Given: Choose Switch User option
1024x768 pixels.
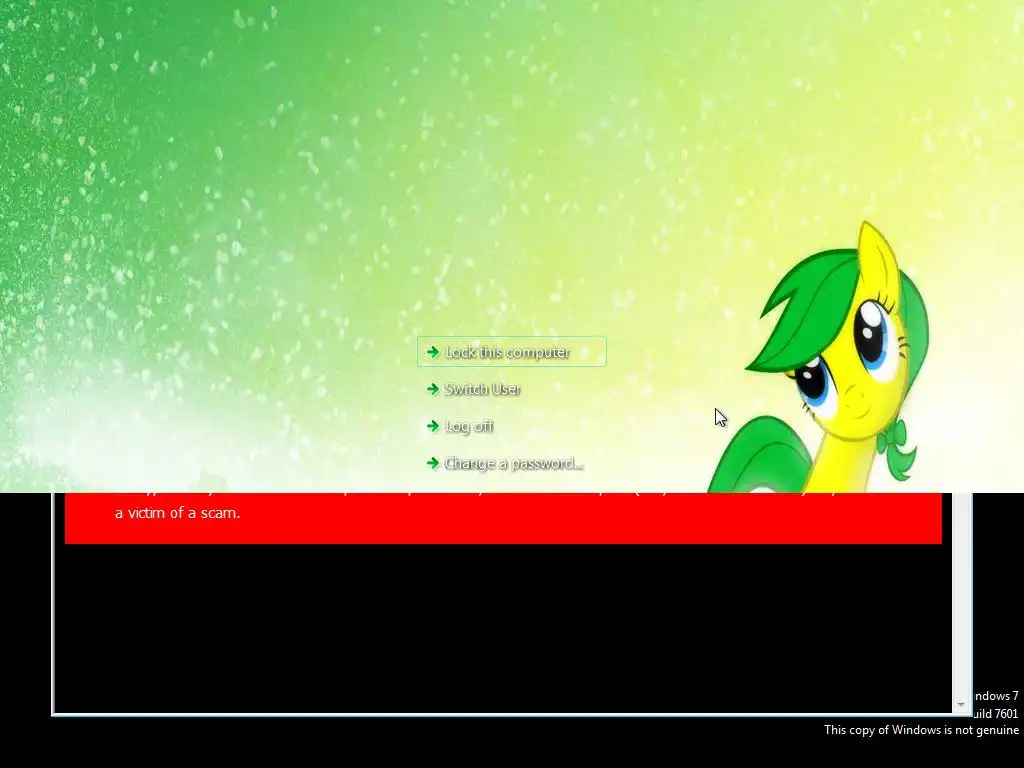Looking at the screenshot, I should point(483,389).
